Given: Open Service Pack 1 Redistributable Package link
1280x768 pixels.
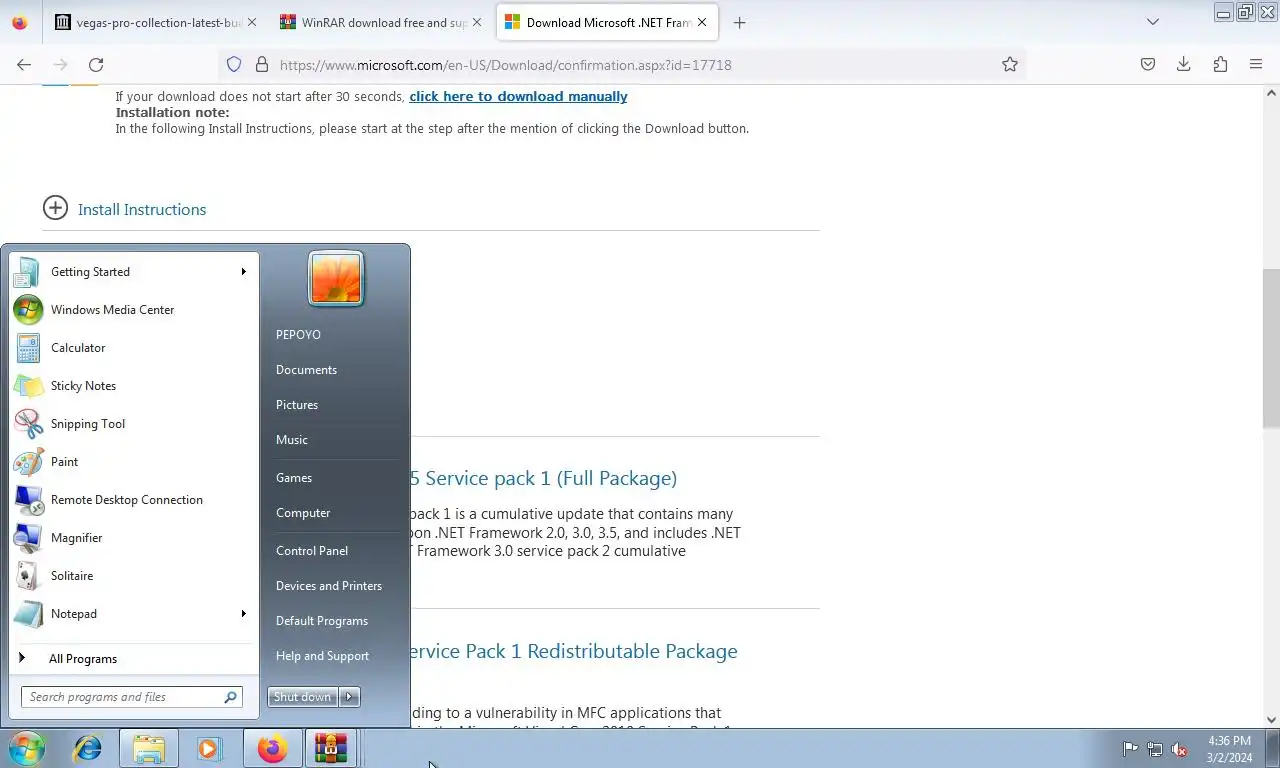Looking at the screenshot, I should 573,651.
